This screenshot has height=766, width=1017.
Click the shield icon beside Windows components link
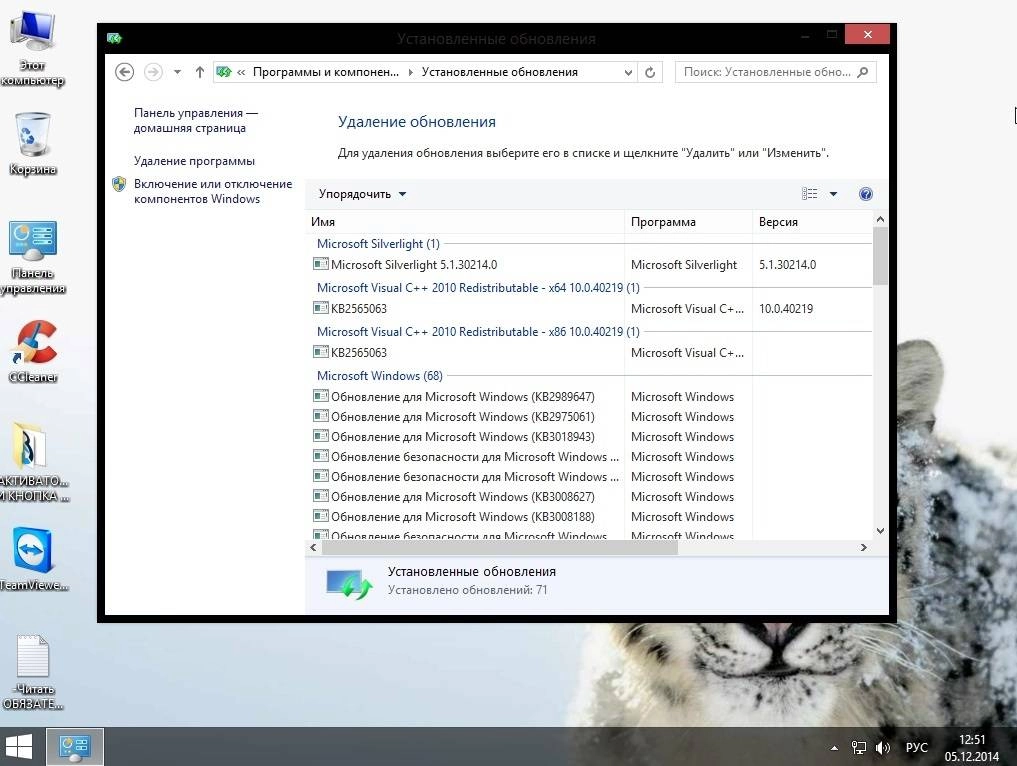(119, 184)
